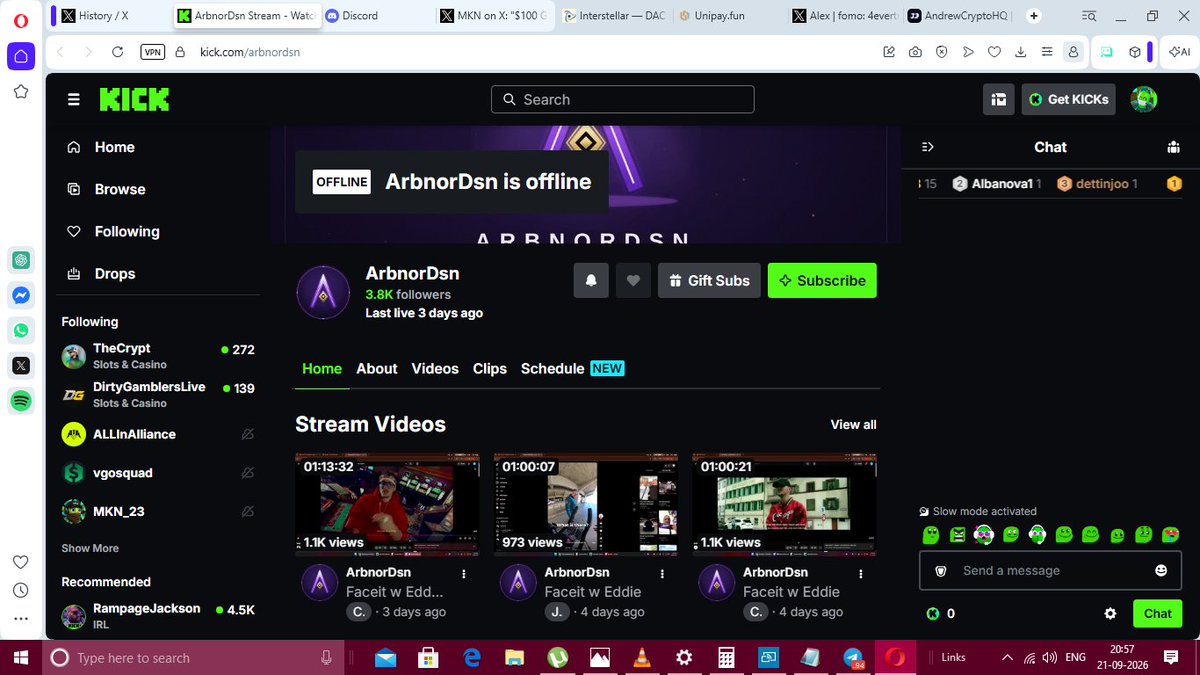Open Telegram from Windows taskbar
This screenshot has height=675, width=1200.
coord(853,658)
